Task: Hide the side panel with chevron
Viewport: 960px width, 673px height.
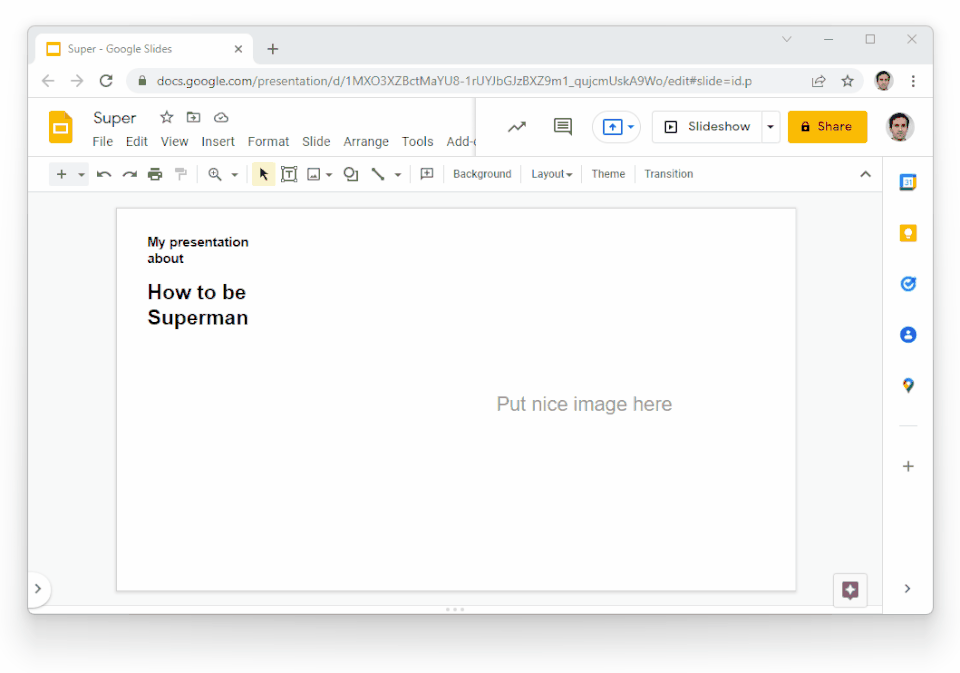Action: click(x=907, y=588)
